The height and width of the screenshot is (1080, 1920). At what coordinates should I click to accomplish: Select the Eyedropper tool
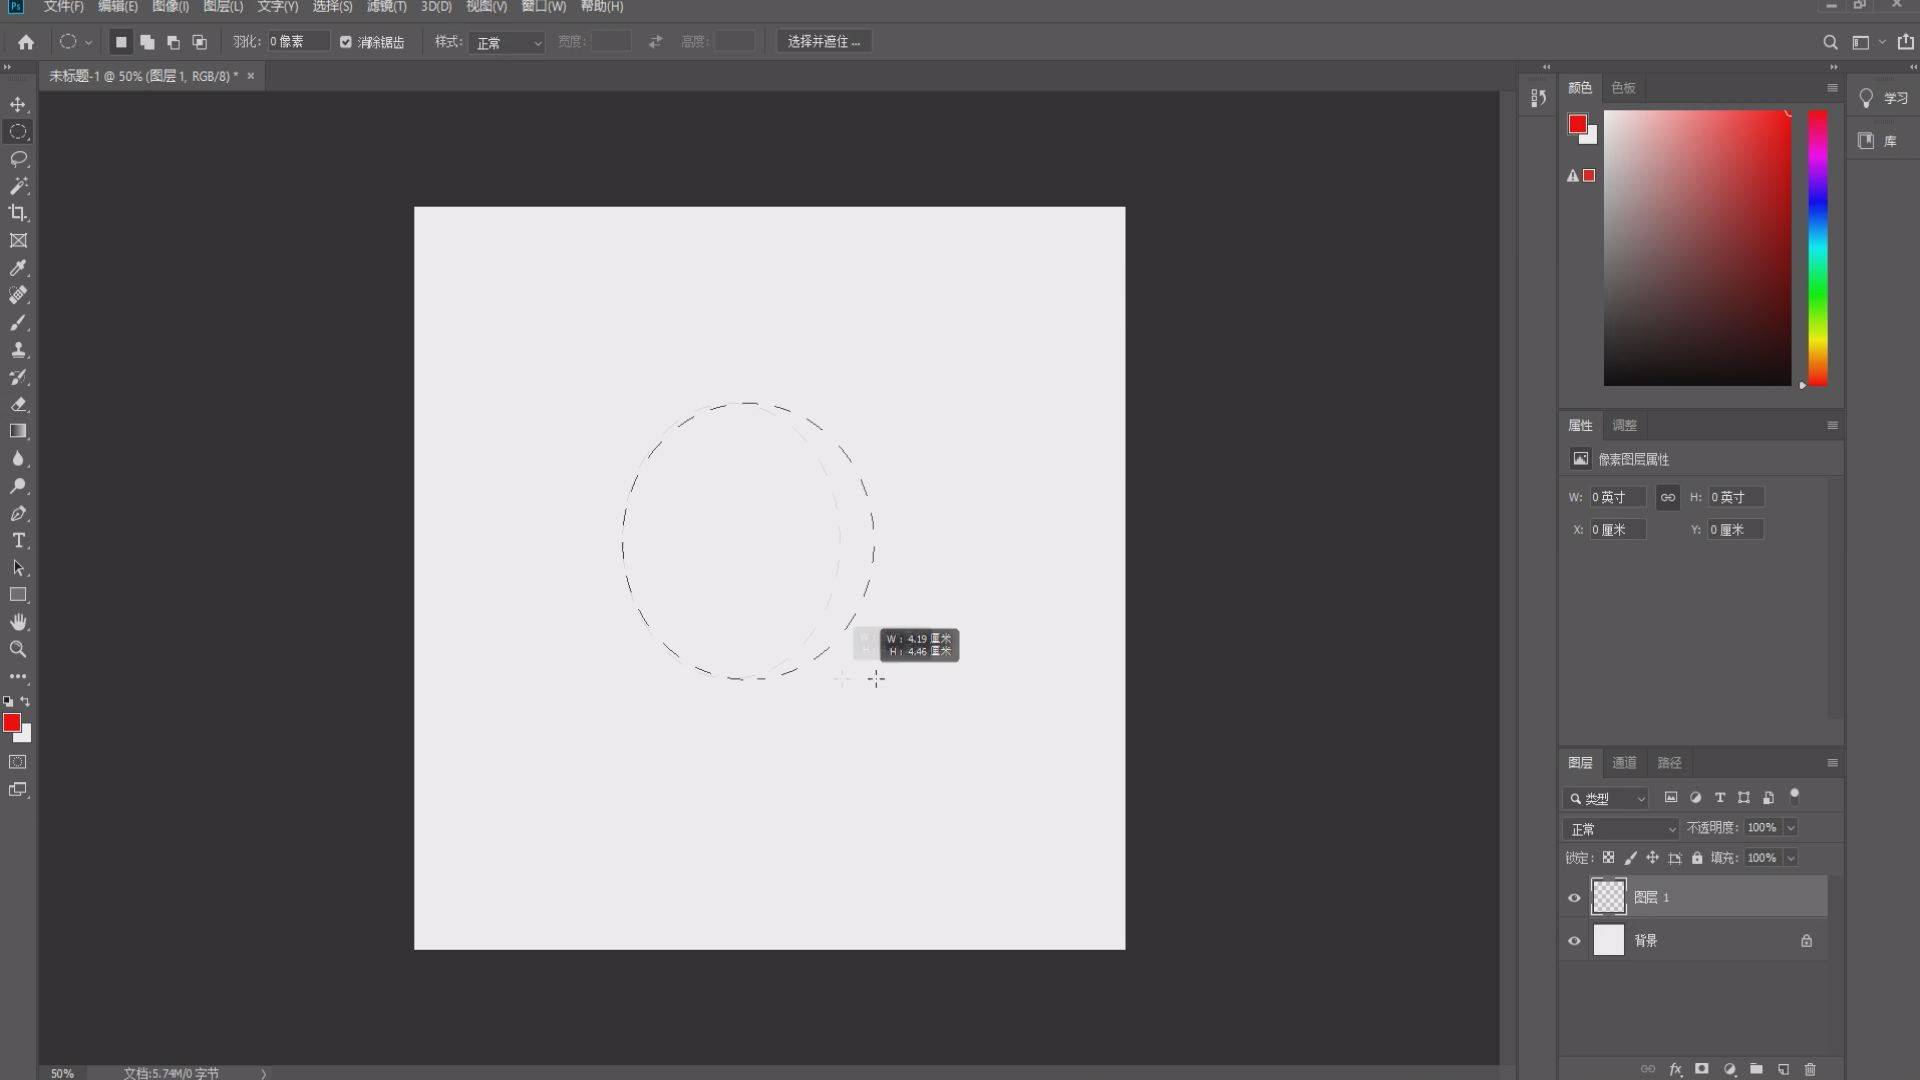[18, 268]
